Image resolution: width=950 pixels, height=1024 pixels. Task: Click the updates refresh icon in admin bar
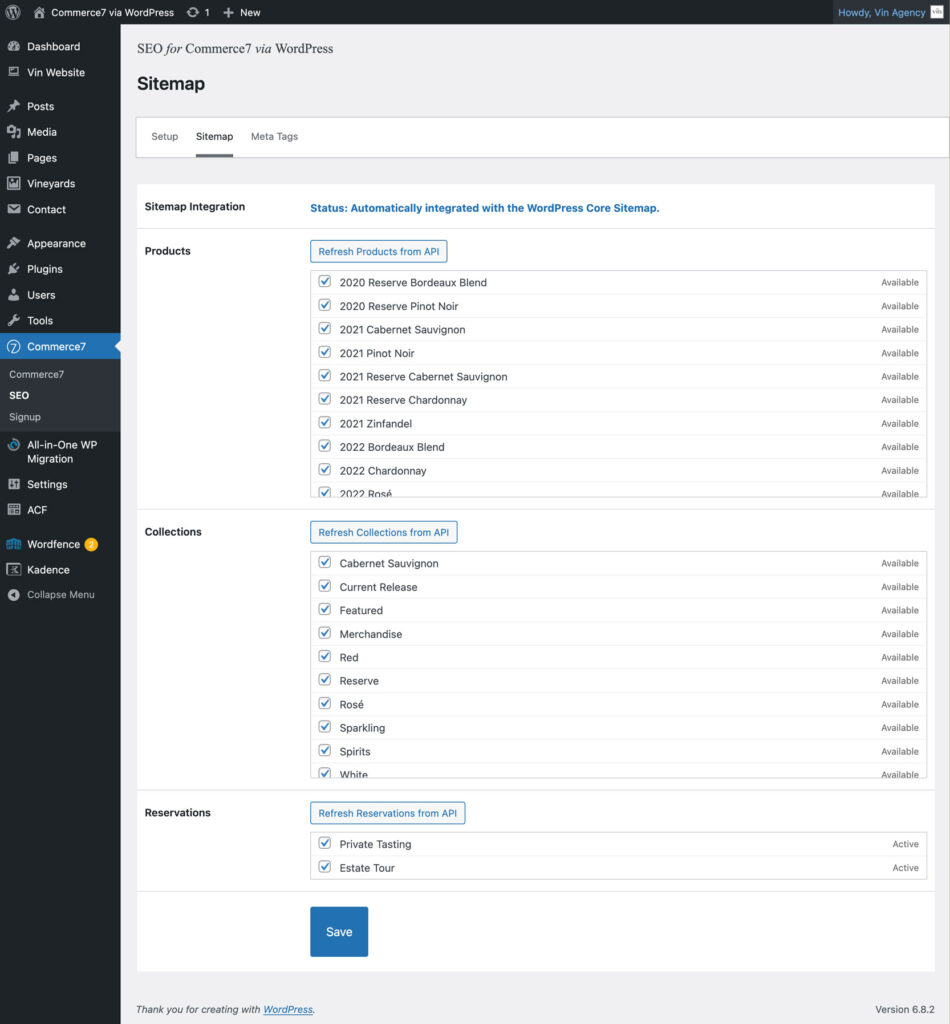tap(192, 12)
